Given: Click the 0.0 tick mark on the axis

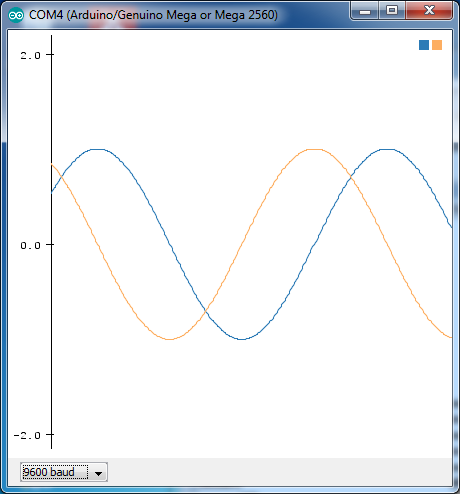Looking at the screenshot, I should [x=50, y=245].
